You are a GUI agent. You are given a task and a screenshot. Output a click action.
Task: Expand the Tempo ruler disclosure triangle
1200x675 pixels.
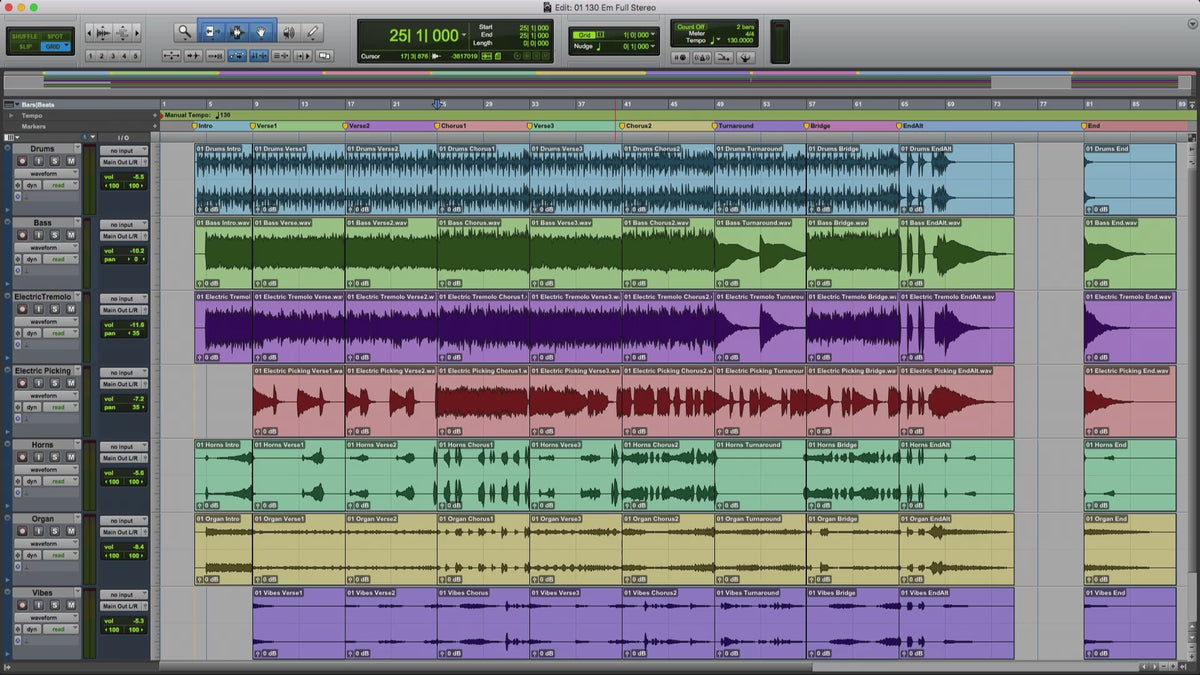pyautogui.click(x=11, y=115)
